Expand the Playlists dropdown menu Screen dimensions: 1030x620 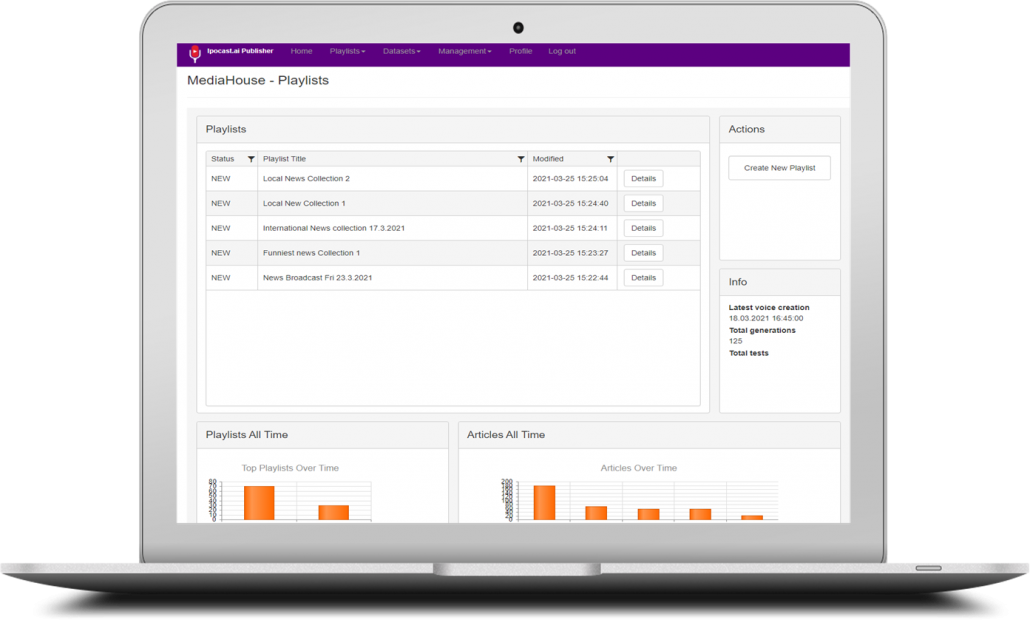347,51
